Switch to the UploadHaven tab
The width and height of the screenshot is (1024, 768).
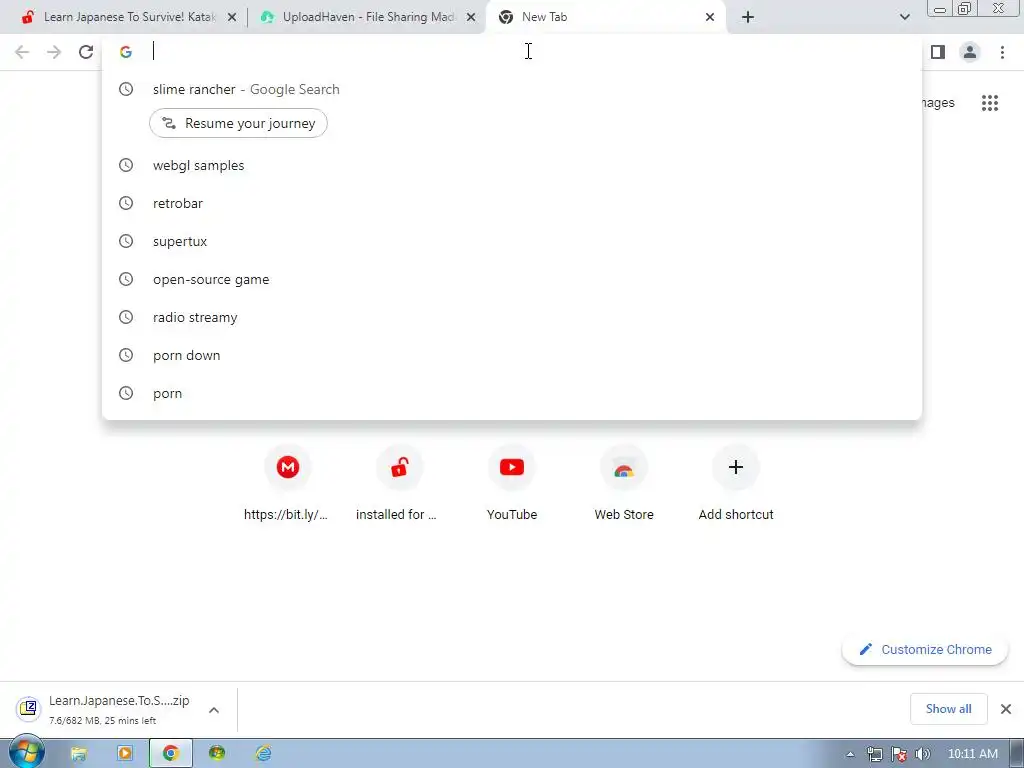coord(368,17)
